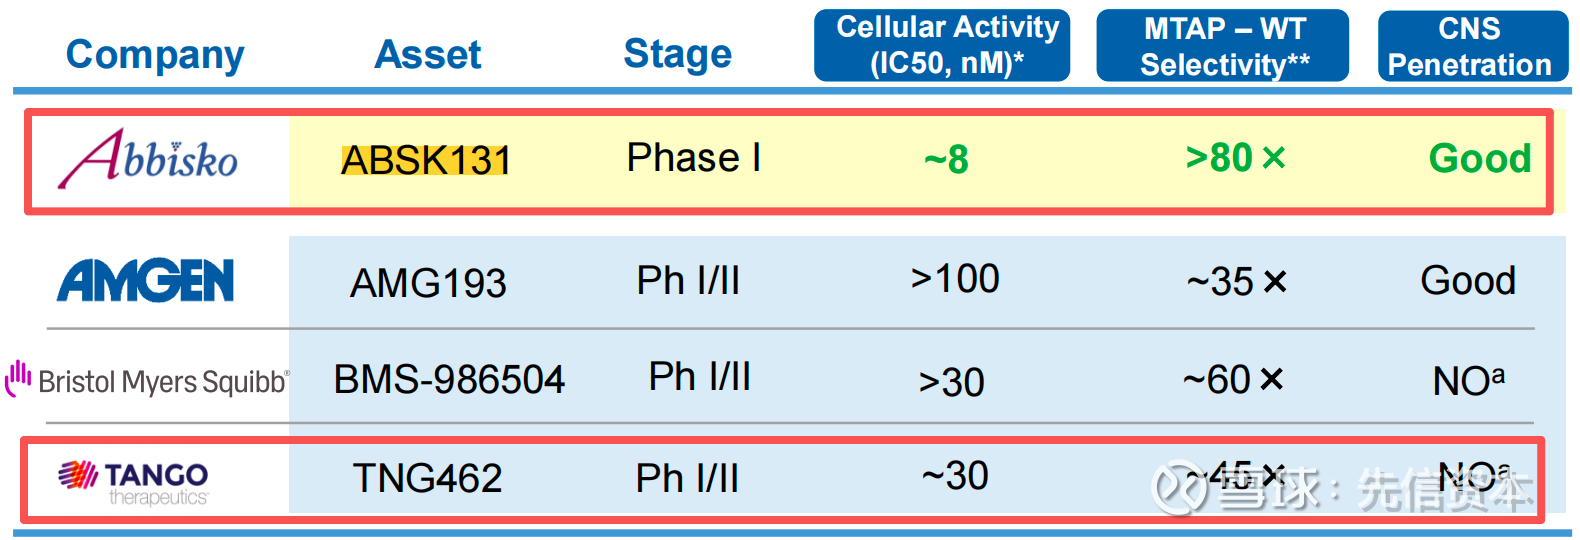Click the Amgen logo

[146, 281]
